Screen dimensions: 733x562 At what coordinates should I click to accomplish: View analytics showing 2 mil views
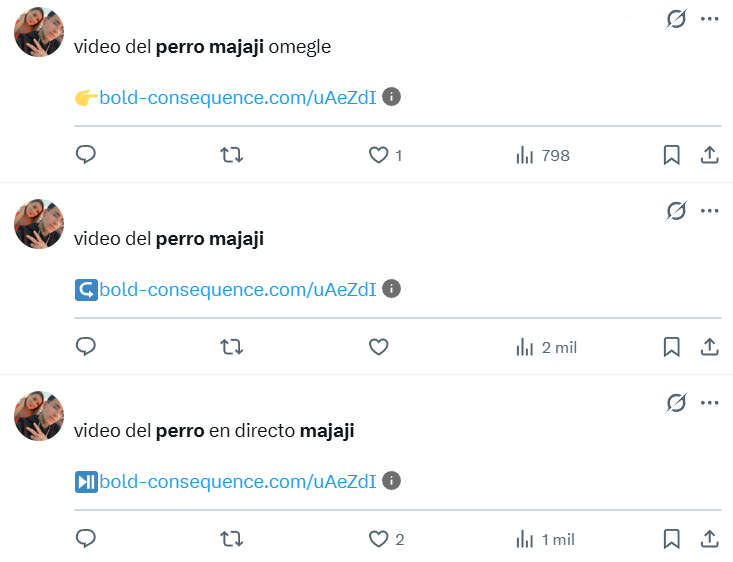pyautogui.click(x=546, y=347)
